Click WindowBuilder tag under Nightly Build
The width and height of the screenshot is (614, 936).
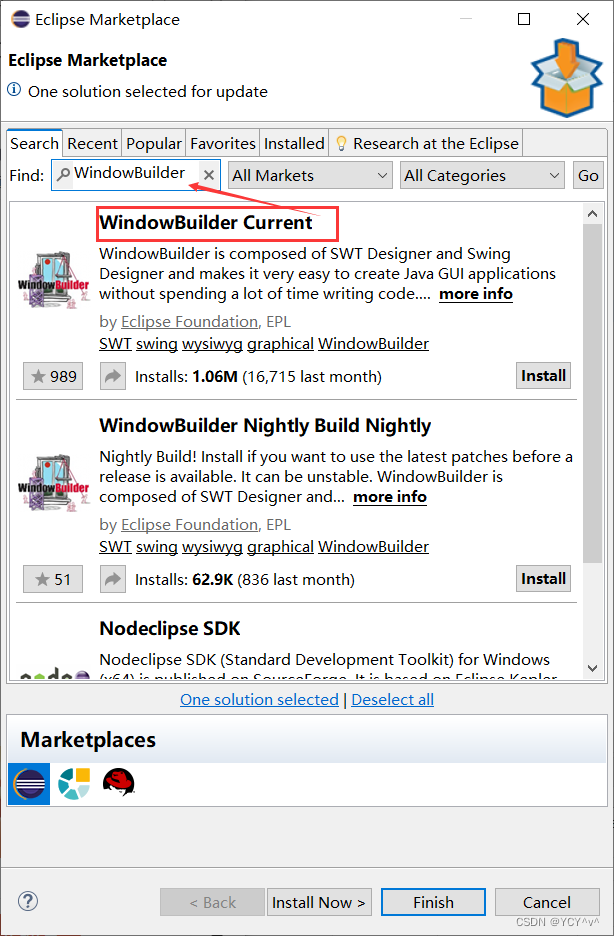tap(374, 547)
